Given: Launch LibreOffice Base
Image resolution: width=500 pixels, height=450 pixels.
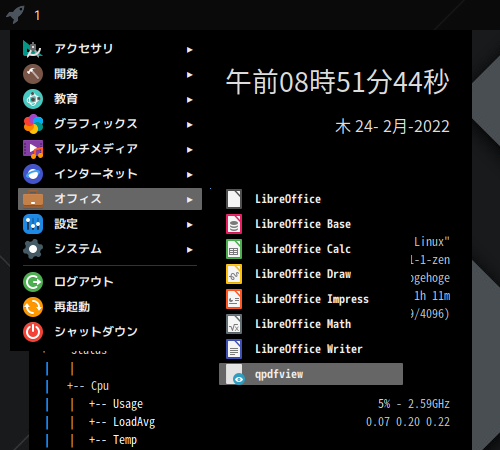Looking at the screenshot, I should click(x=311, y=224).
